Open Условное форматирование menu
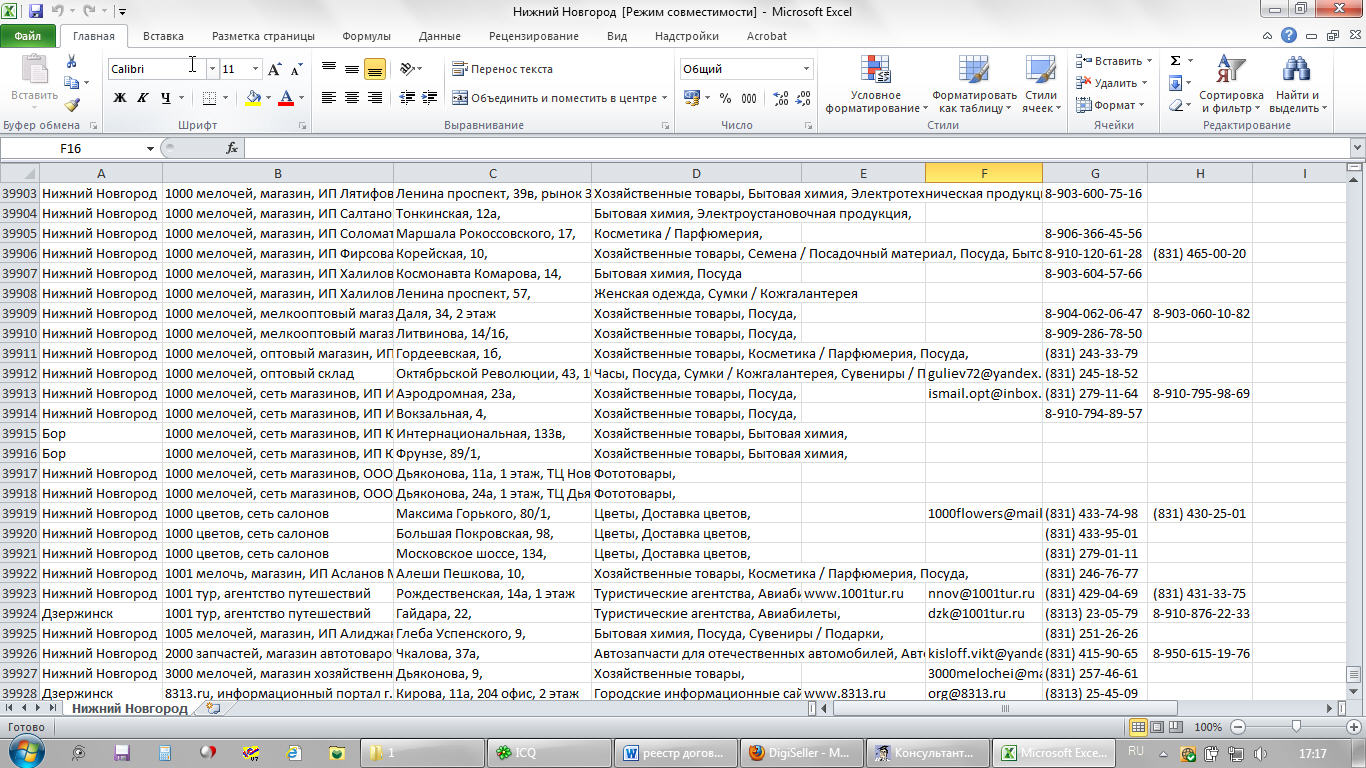This screenshot has width=1366, height=768. [876, 84]
